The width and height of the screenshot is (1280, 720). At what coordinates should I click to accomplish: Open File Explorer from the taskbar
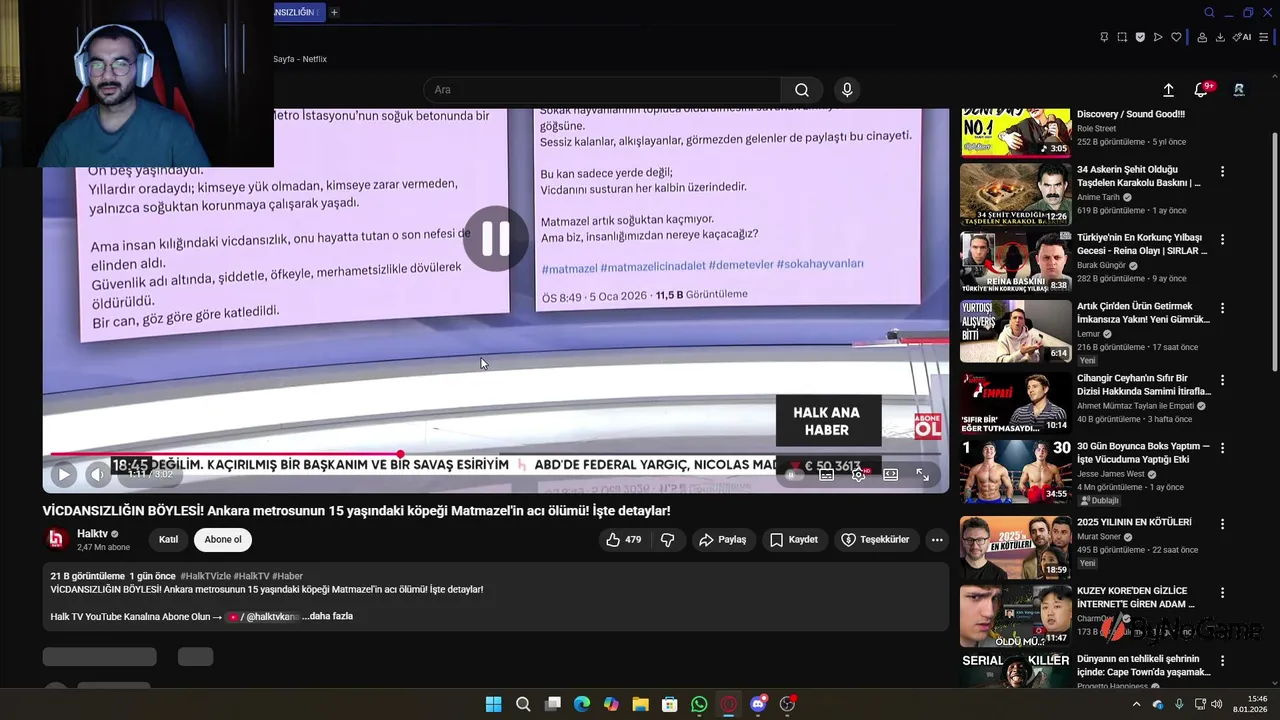click(x=640, y=704)
